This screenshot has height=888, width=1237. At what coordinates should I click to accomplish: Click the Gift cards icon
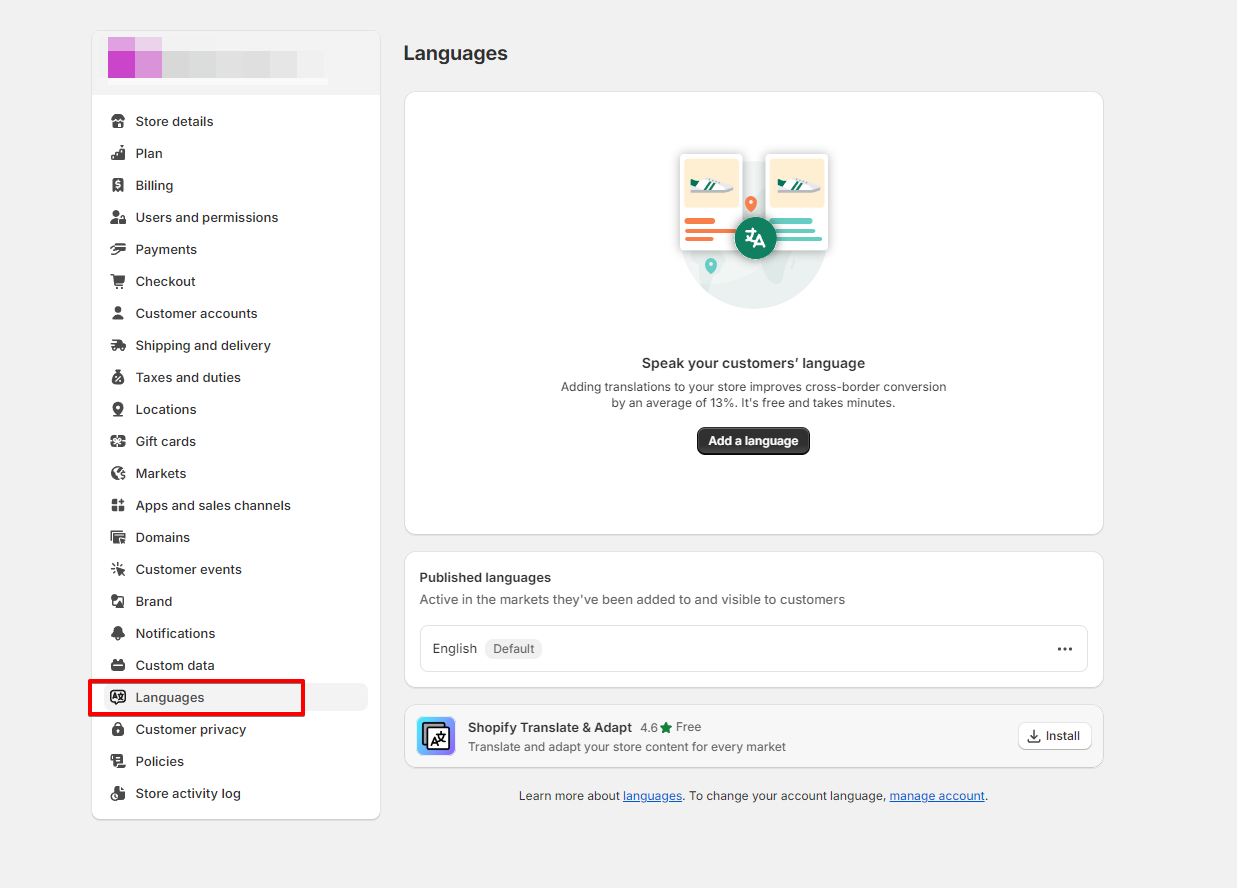(118, 441)
